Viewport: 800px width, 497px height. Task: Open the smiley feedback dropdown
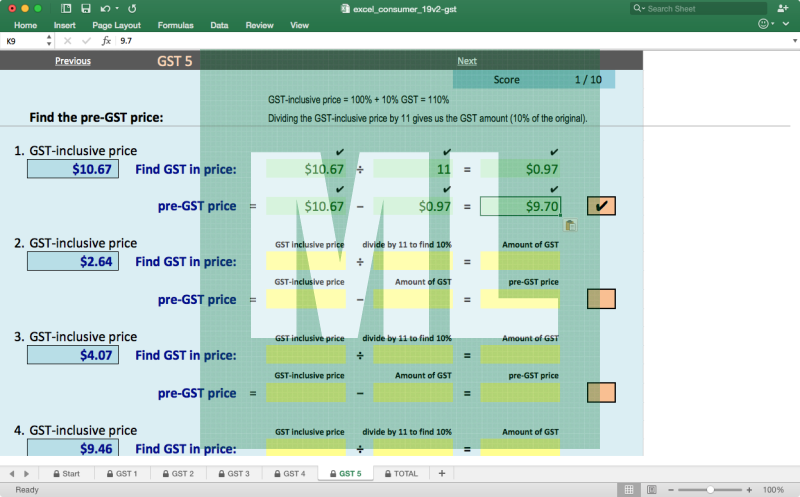click(768, 24)
